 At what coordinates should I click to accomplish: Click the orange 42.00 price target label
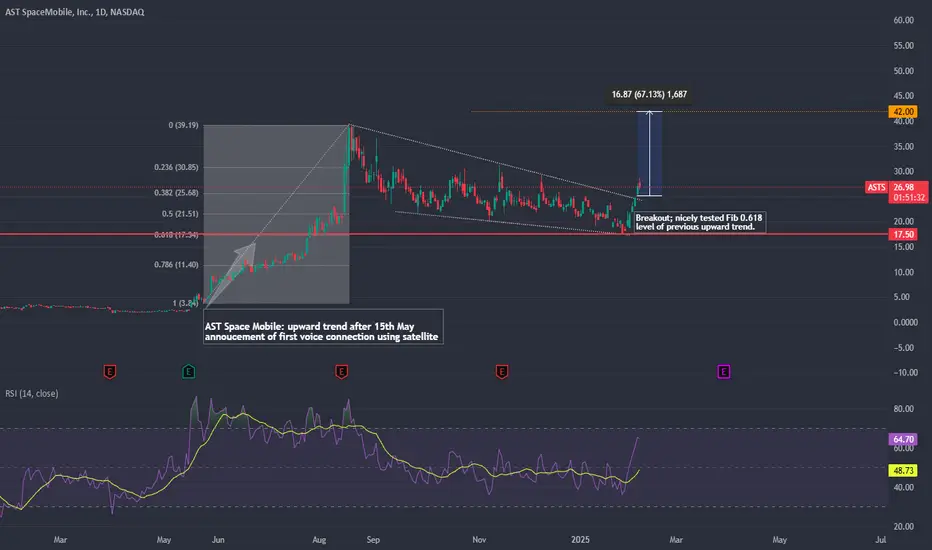(903, 112)
